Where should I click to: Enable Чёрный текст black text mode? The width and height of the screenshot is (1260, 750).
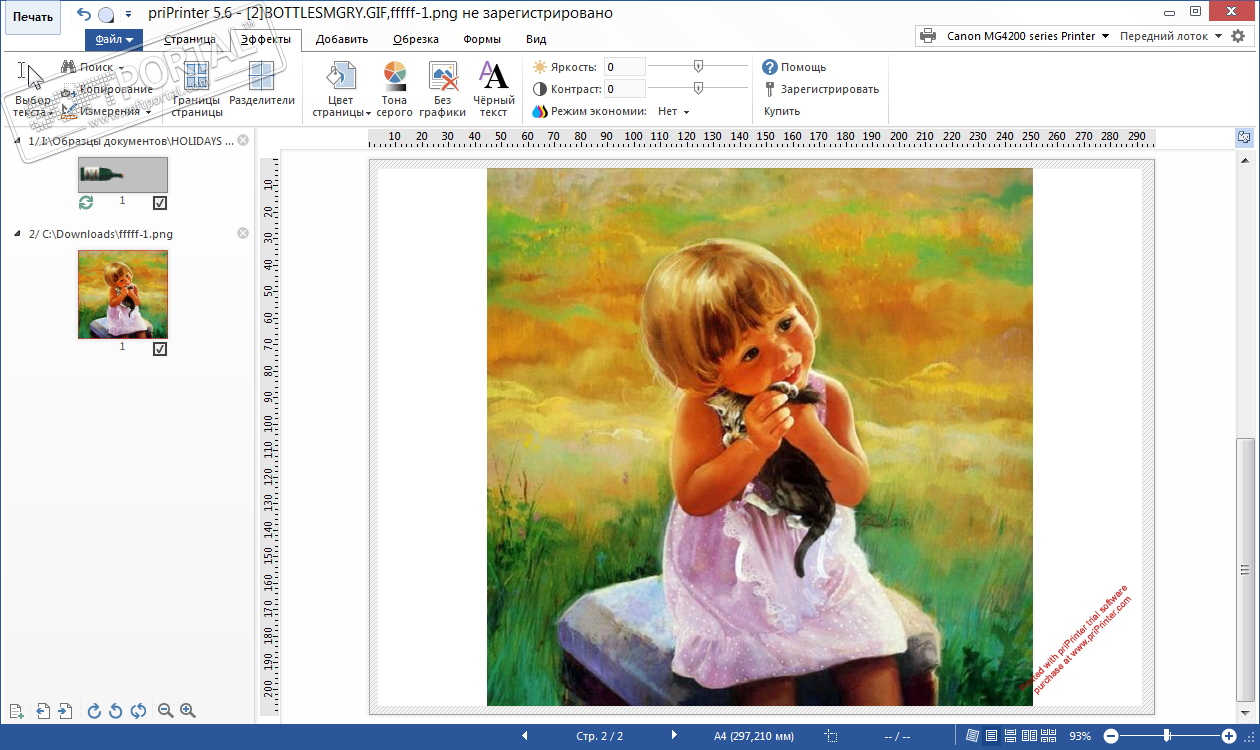click(x=494, y=89)
